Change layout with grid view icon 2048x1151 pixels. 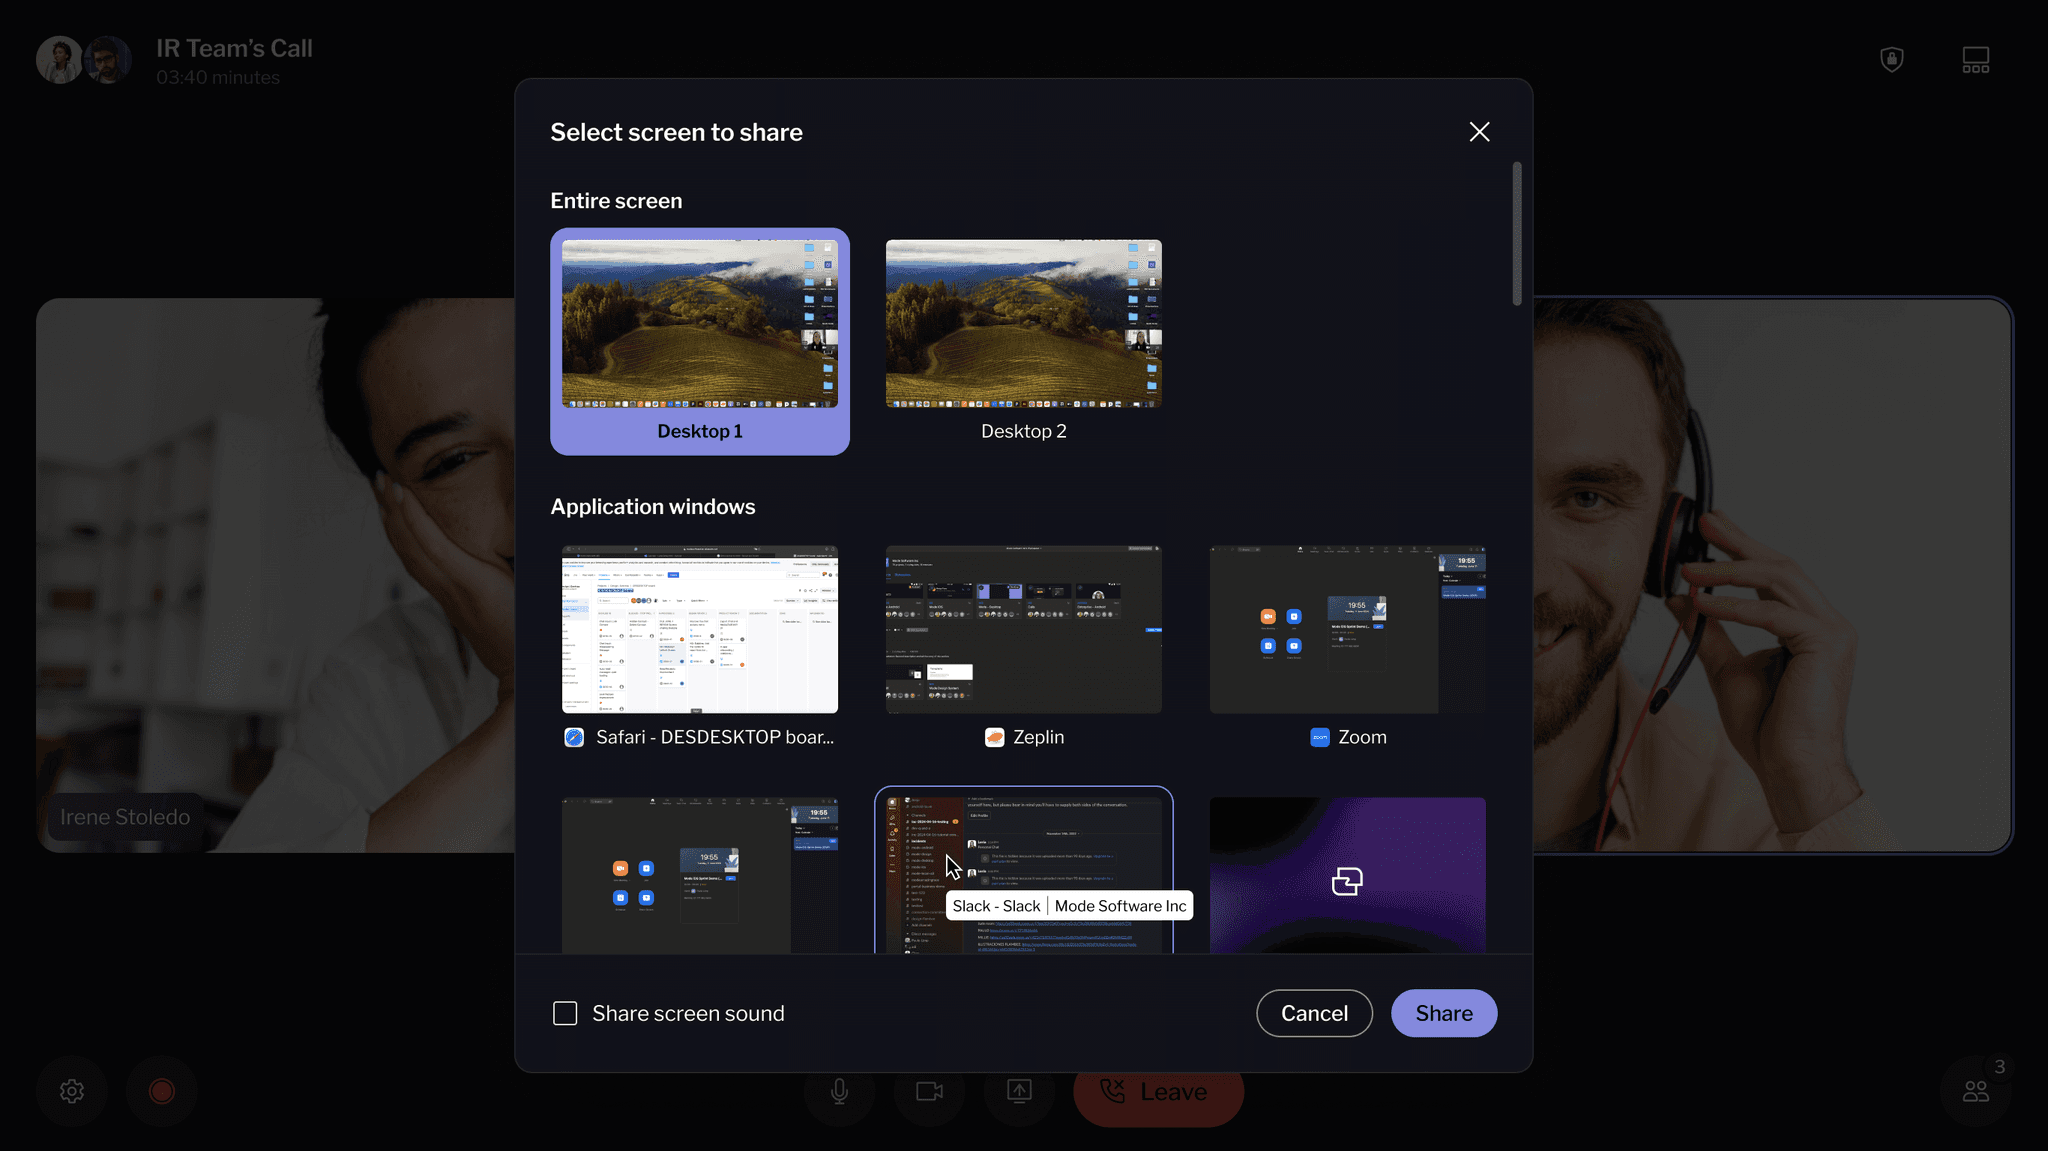click(1975, 60)
